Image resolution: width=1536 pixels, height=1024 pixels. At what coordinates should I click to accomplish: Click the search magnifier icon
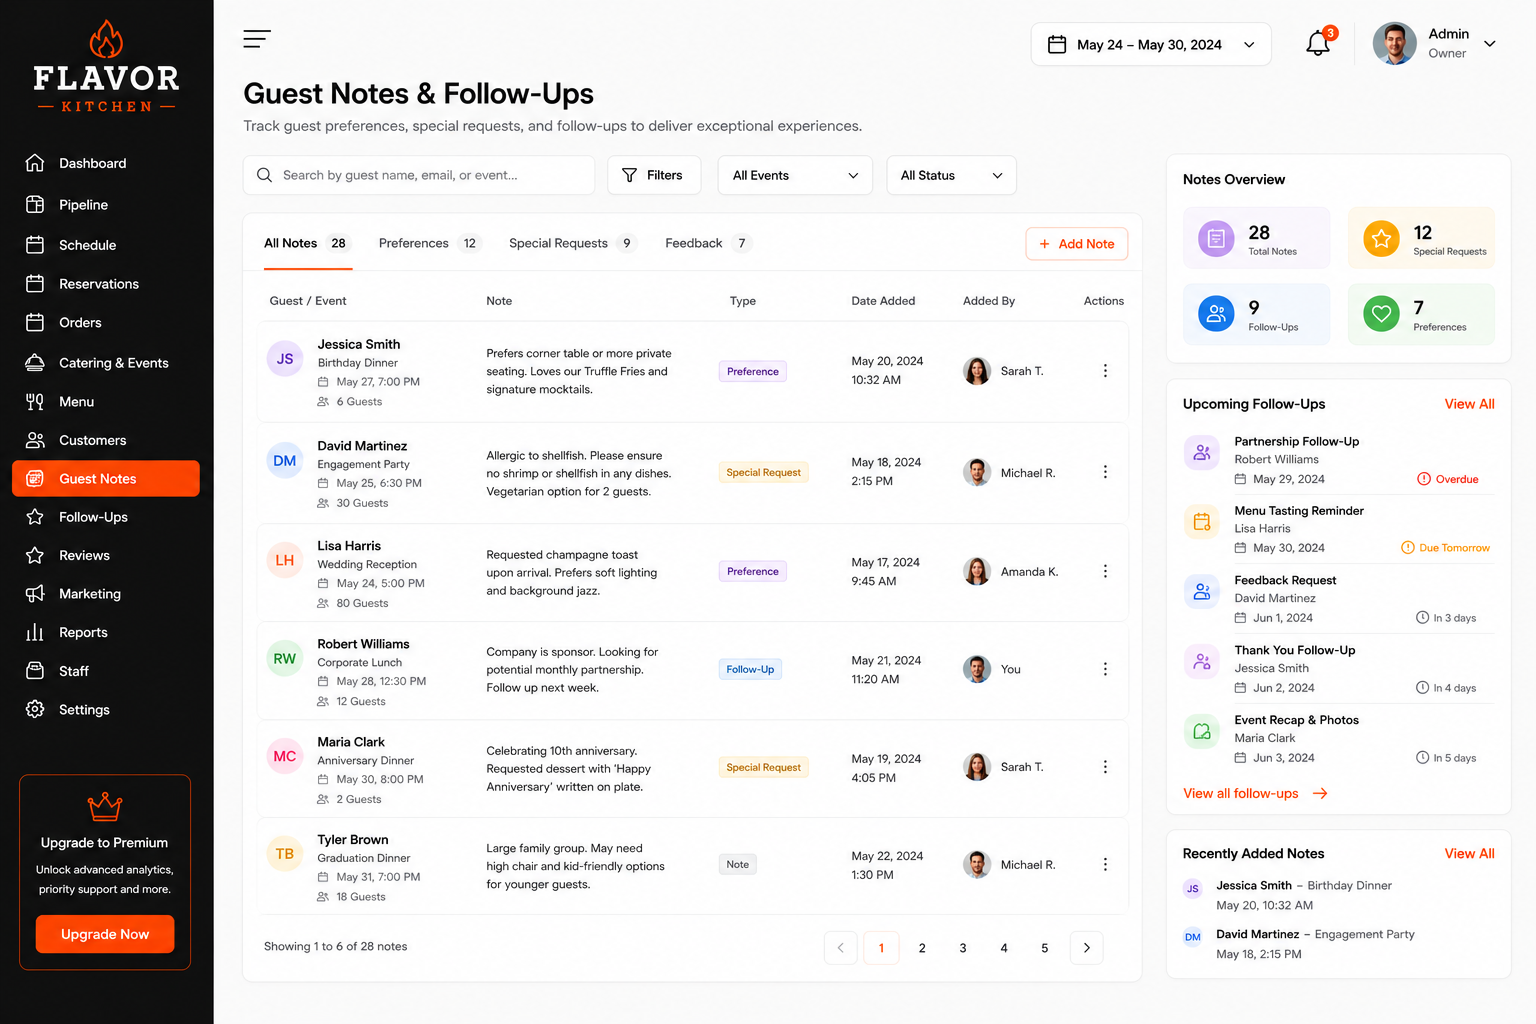264,175
